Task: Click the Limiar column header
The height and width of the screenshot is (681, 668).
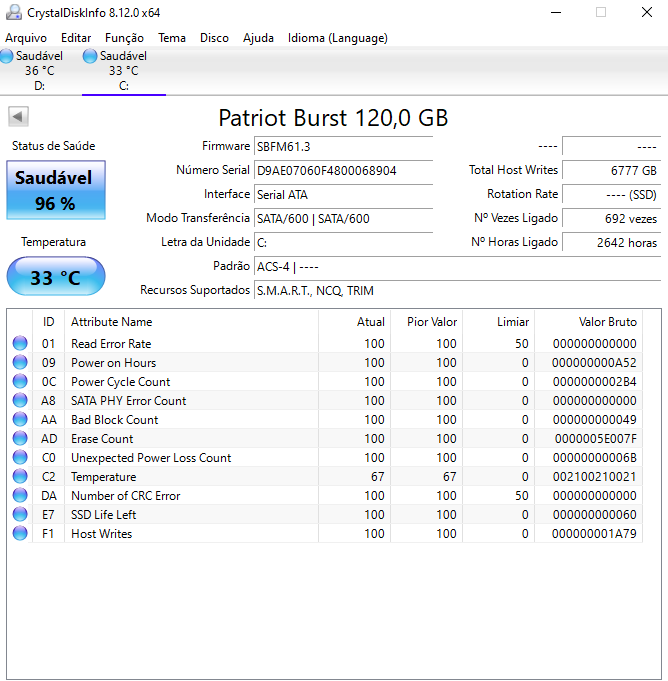Action: [x=499, y=322]
